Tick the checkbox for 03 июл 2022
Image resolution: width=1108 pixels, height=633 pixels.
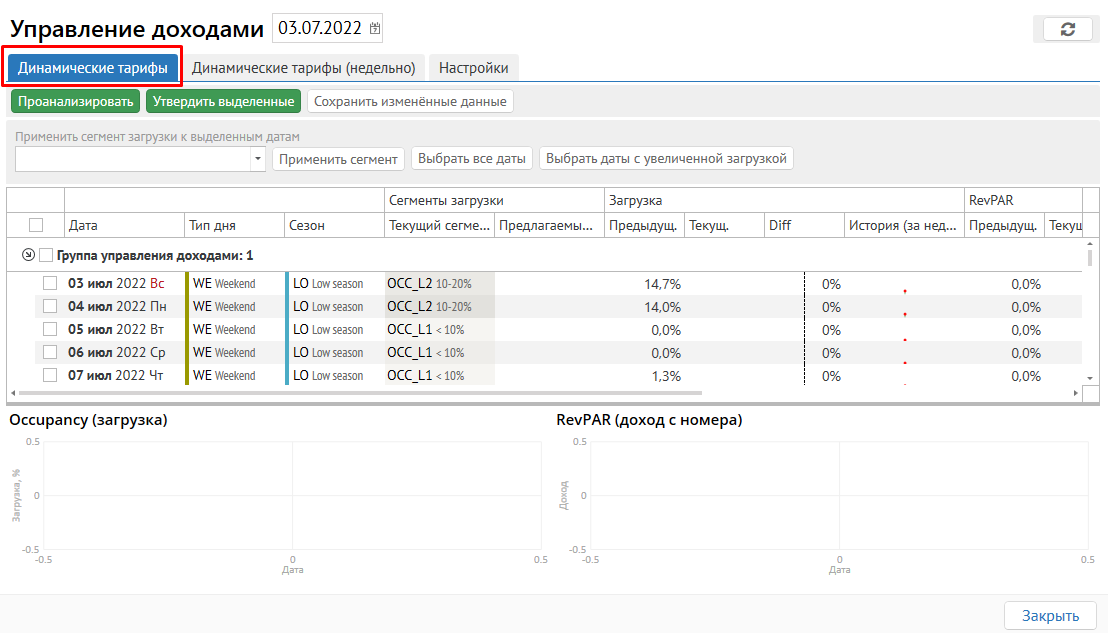[x=50, y=284]
